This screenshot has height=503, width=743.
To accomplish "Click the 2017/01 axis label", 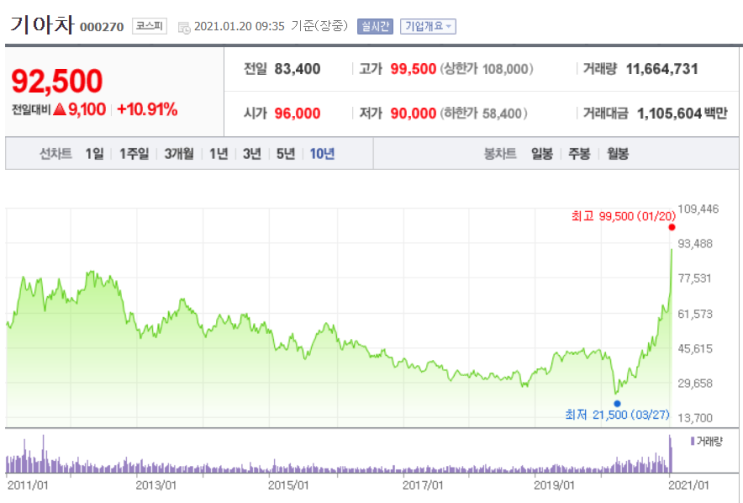I will [x=423, y=485].
